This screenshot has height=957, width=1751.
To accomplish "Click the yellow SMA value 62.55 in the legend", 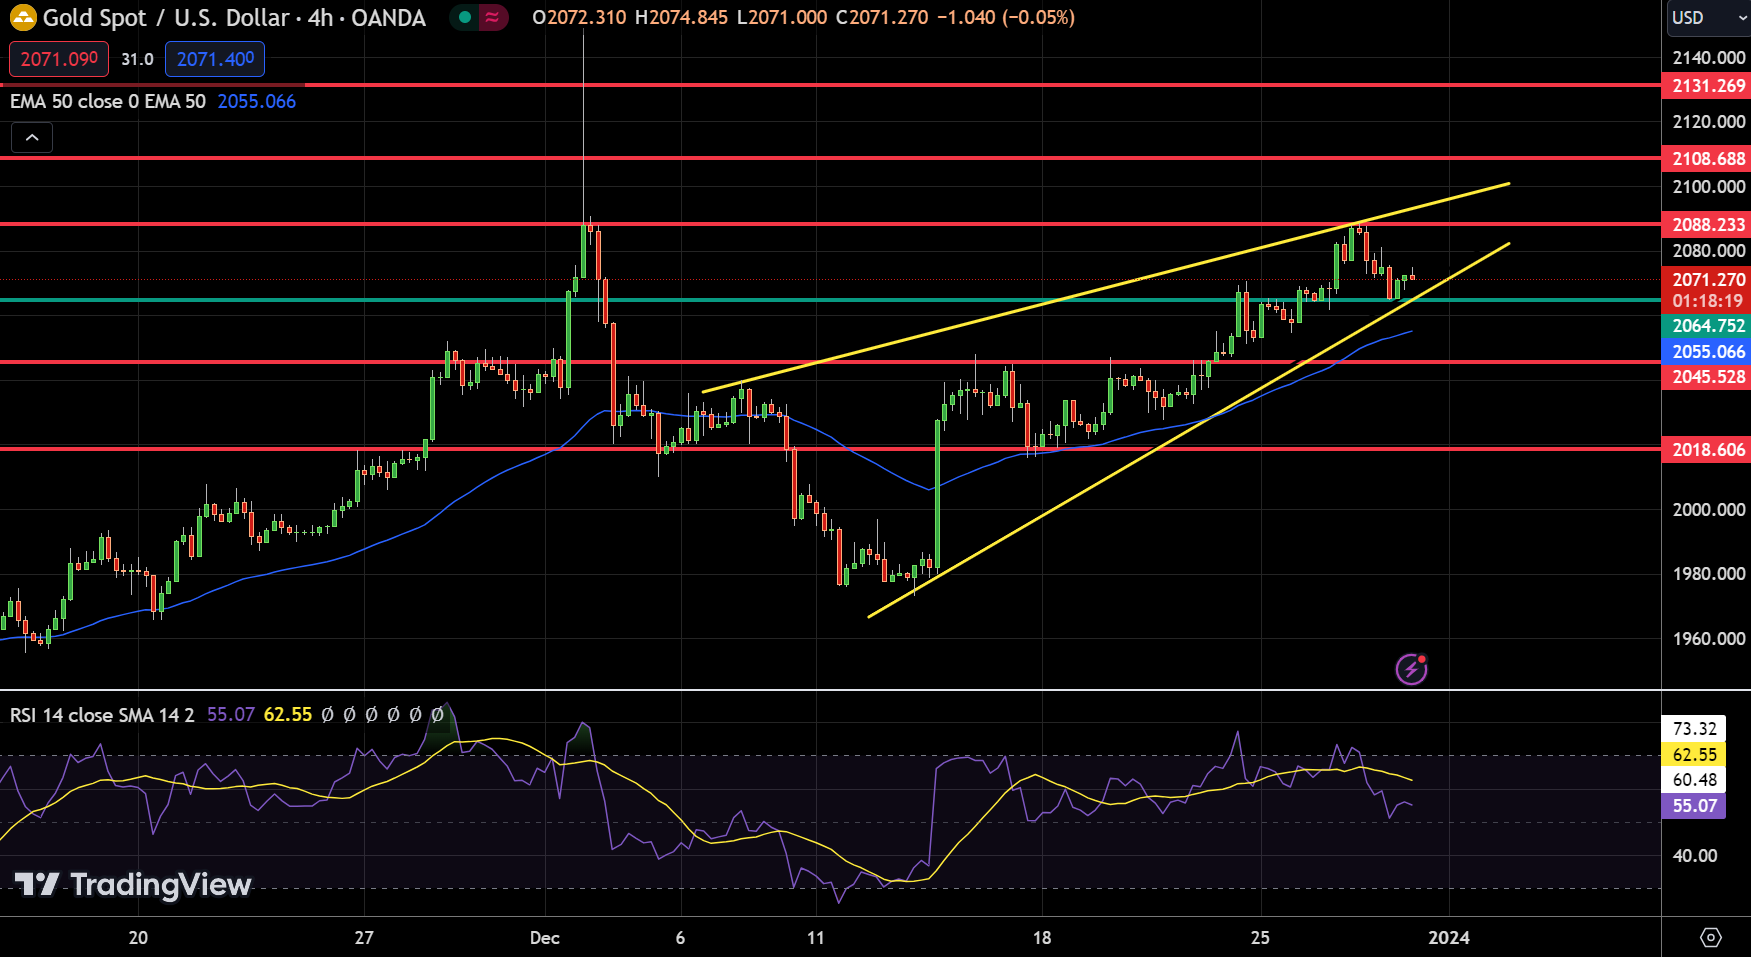I will tap(288, 715).
